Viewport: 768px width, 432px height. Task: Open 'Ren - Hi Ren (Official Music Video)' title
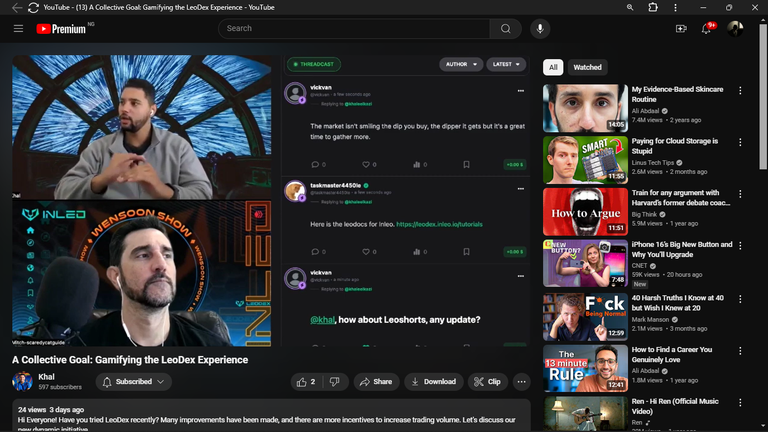coord(675,406)
